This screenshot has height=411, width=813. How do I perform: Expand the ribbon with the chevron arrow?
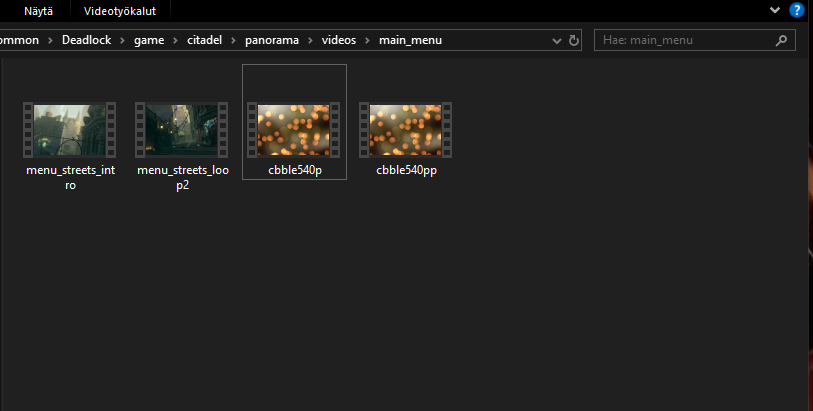click(775, 10)
